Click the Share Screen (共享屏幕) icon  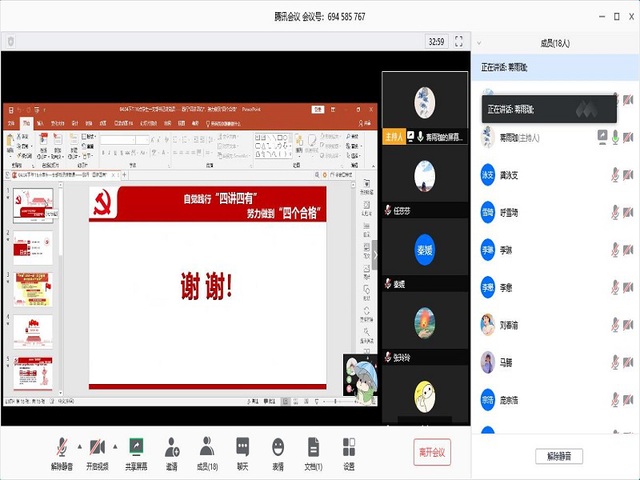click(136, 452)
